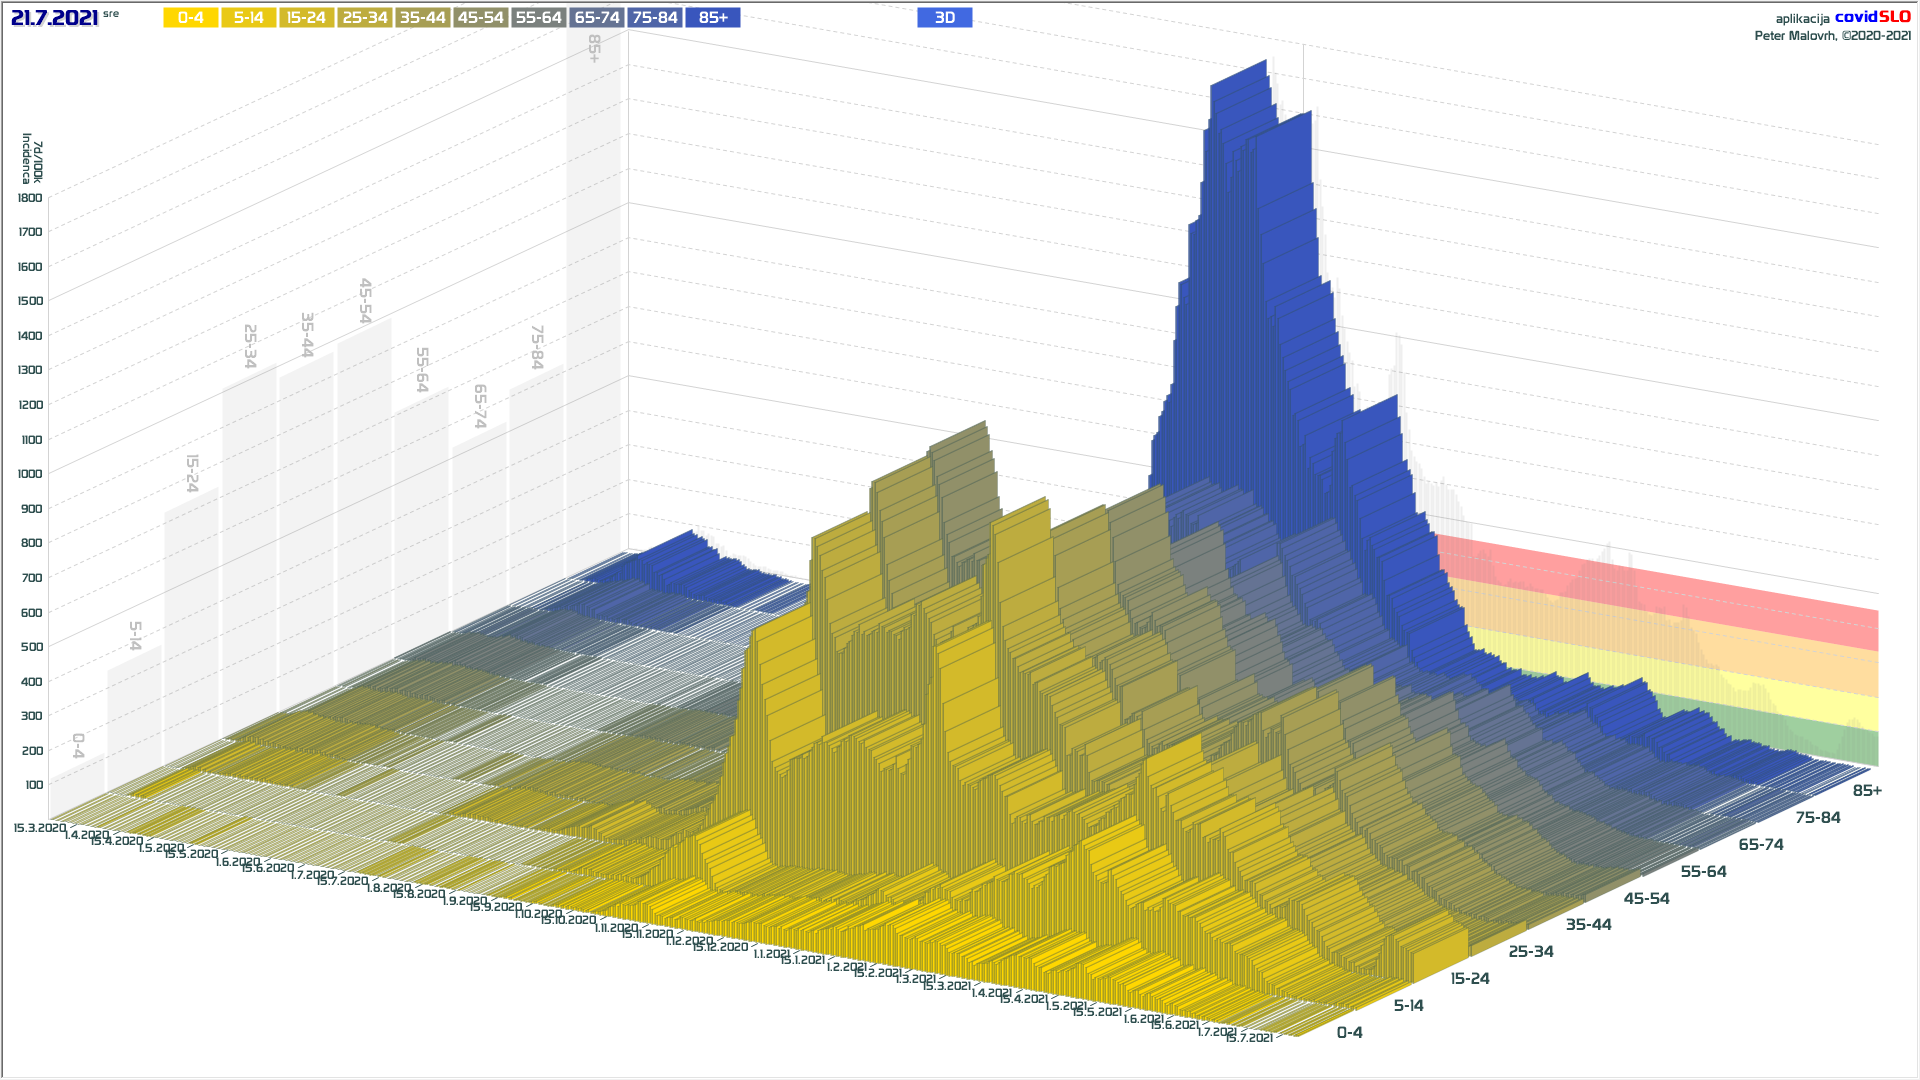Toggle the 35-44 age group button

click(422, 18)
